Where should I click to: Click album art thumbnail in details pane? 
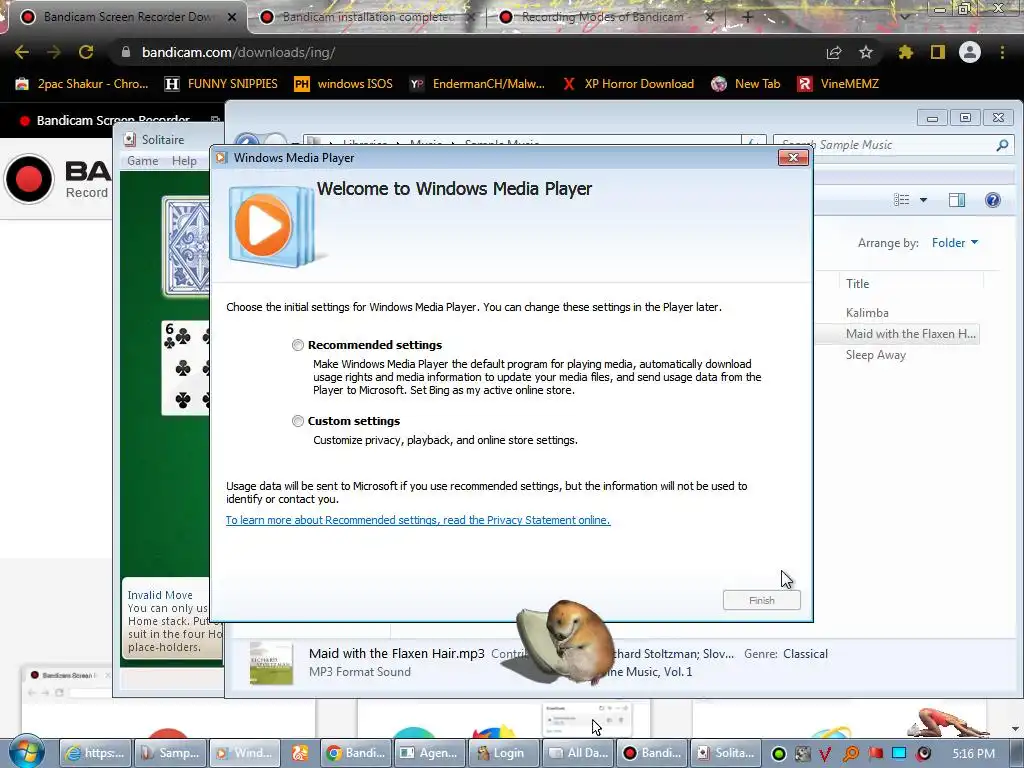pos(271,662)
